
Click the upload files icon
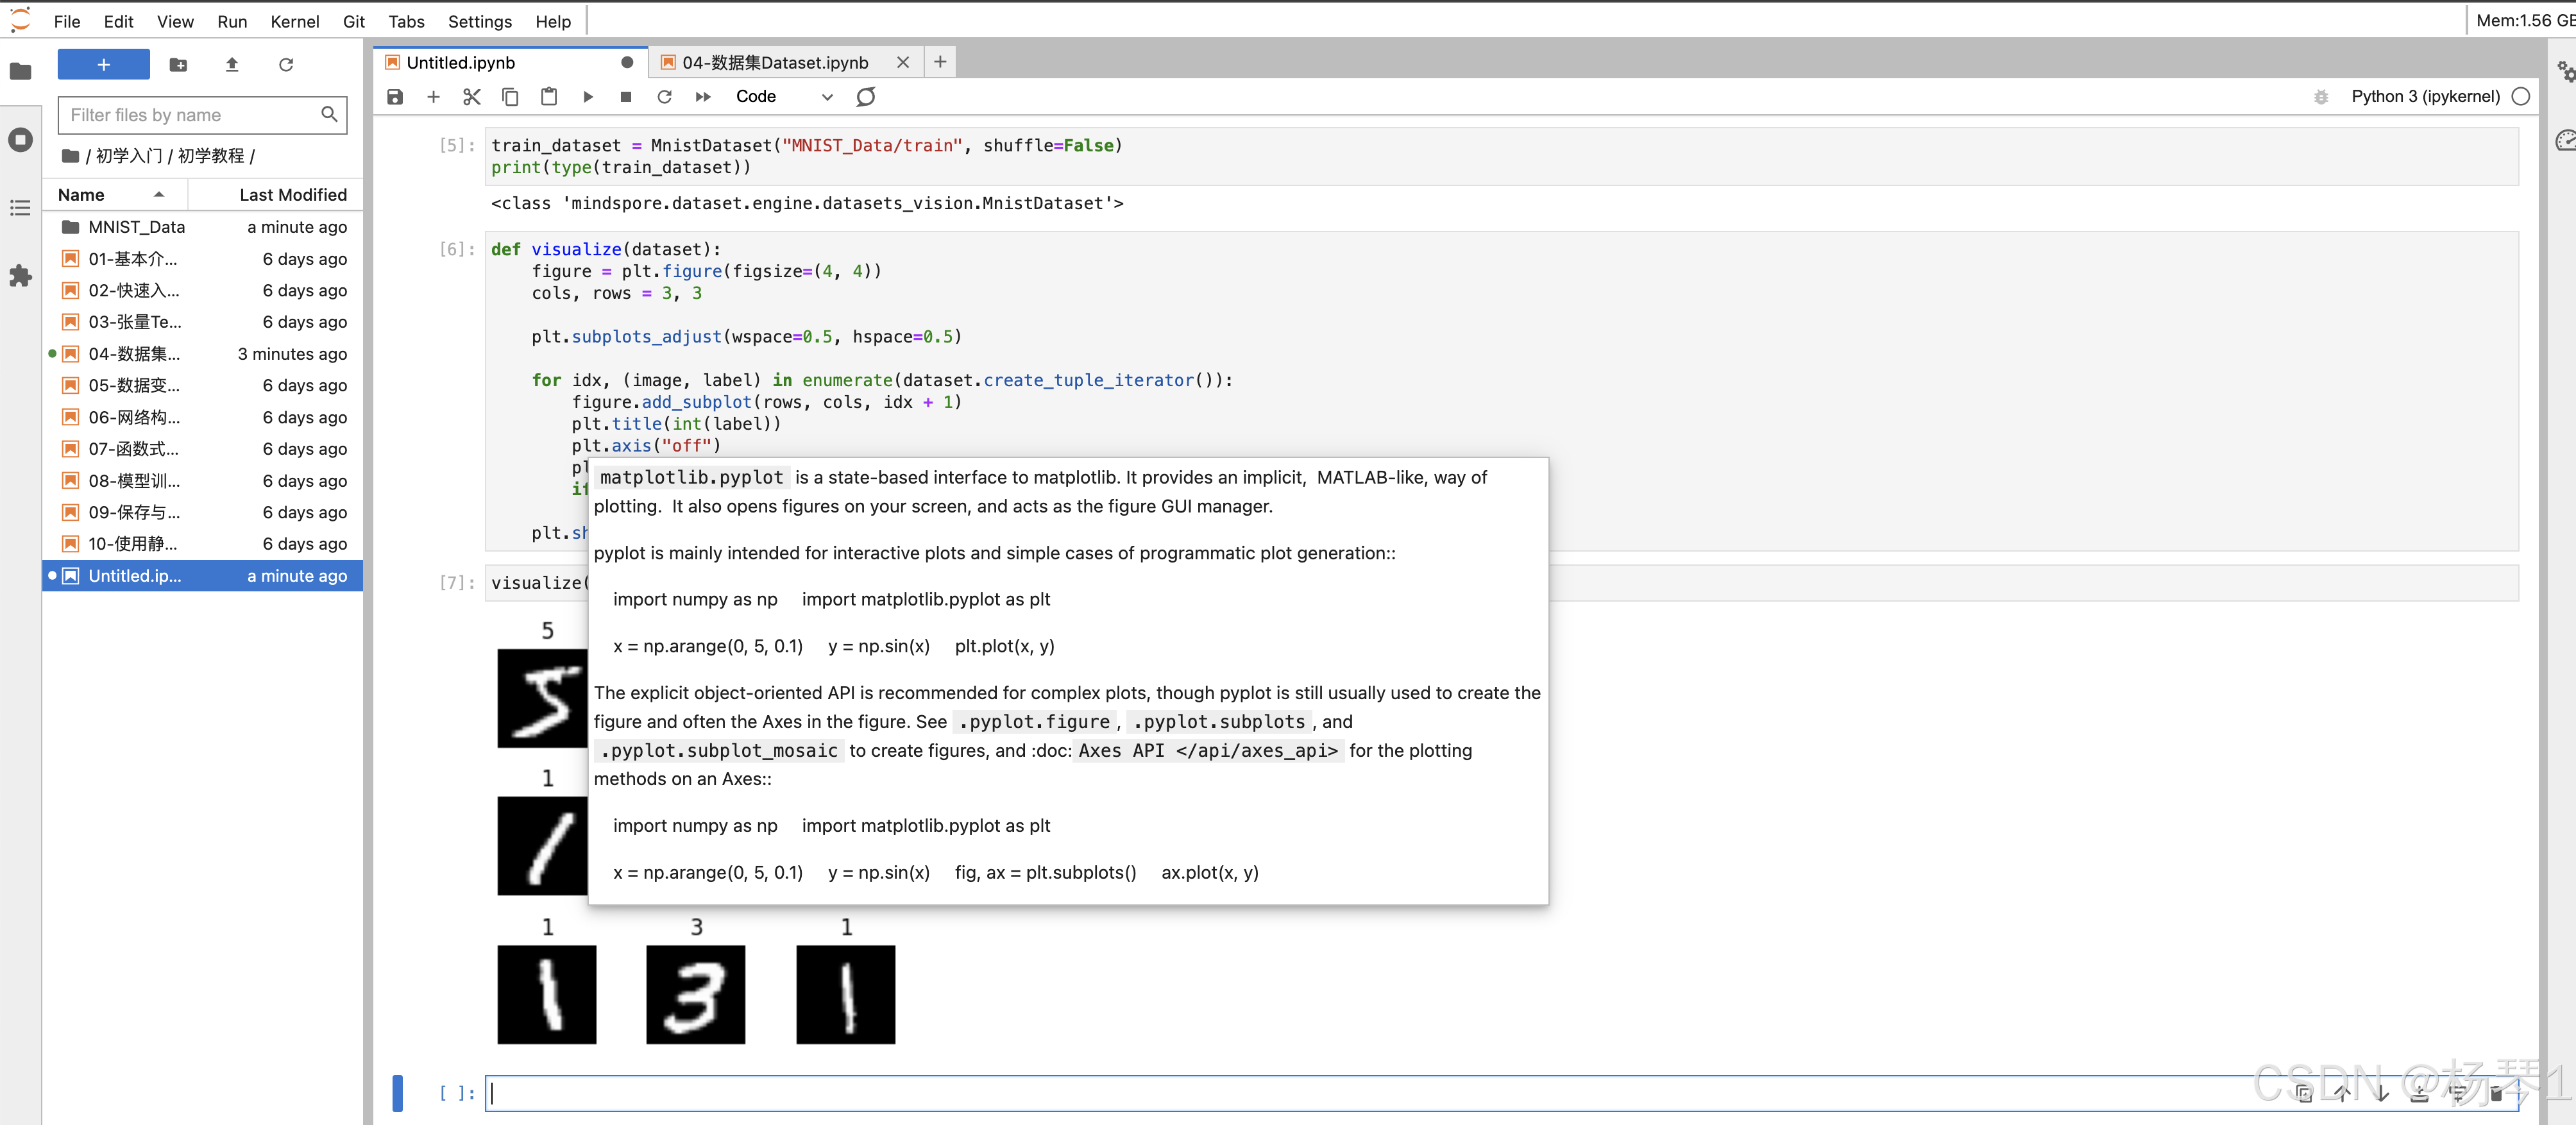(x=232, y=65)
